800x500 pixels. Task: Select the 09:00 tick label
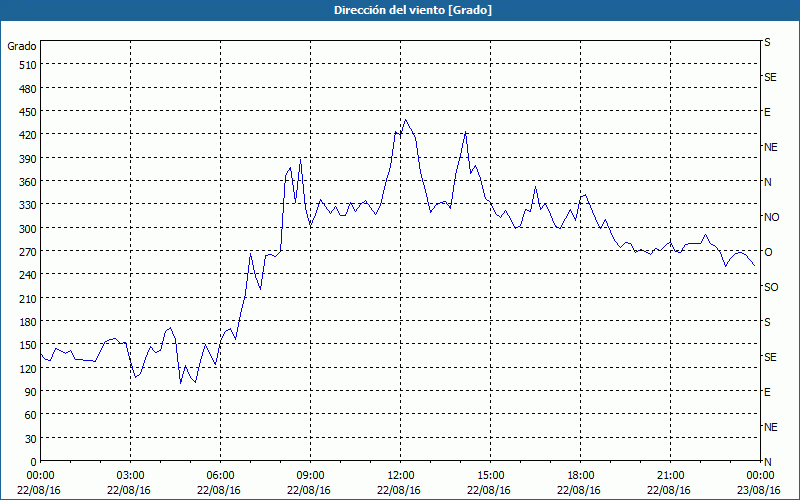click(310, 476)
